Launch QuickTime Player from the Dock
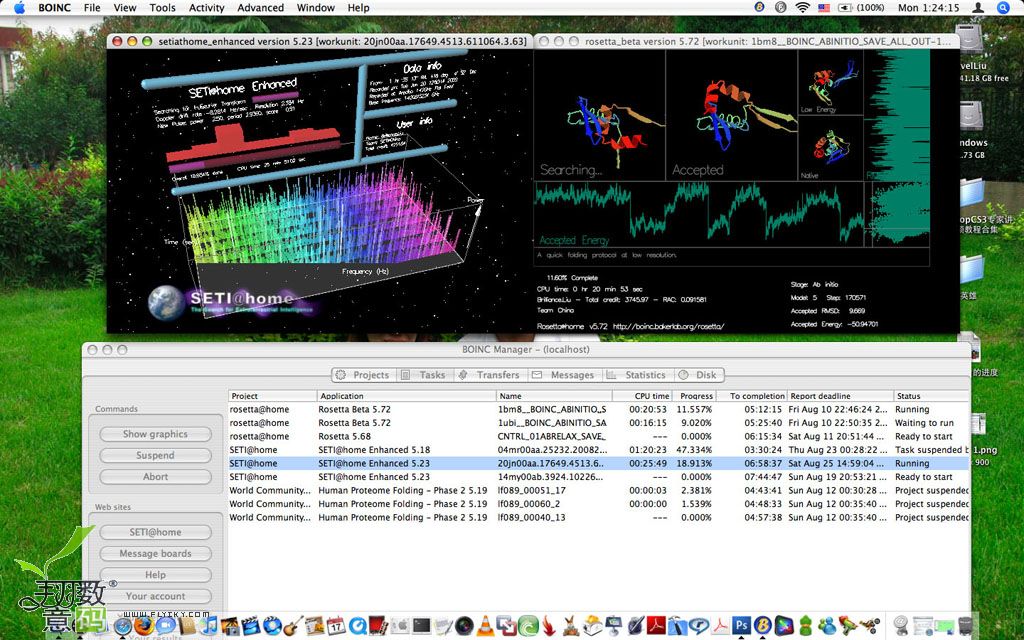The height and width of the screenshot is (640, 1024). 358,626
